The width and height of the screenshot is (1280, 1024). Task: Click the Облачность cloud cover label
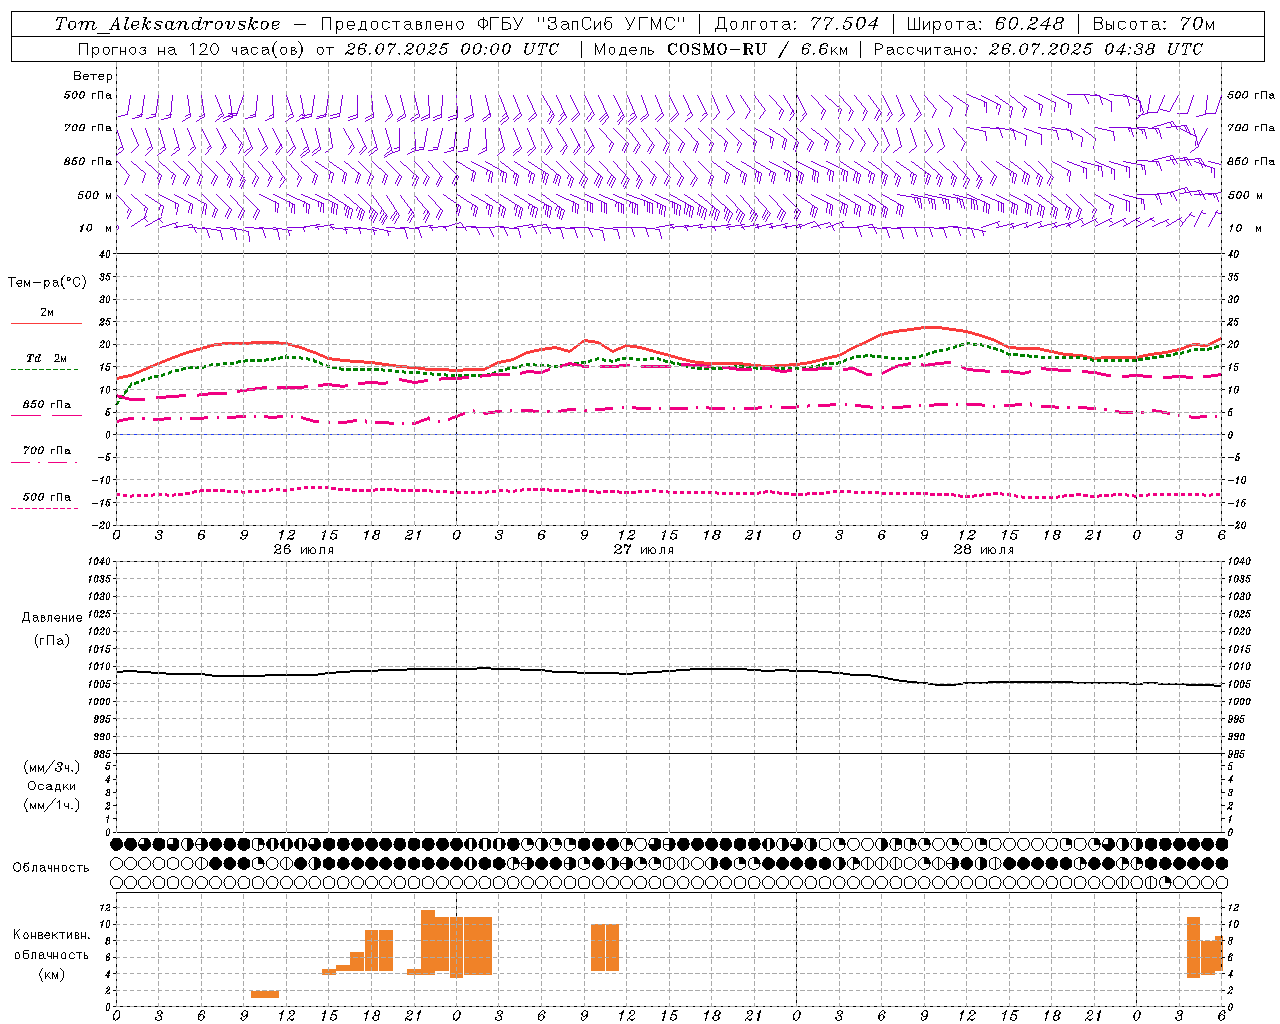click(51, 868)
